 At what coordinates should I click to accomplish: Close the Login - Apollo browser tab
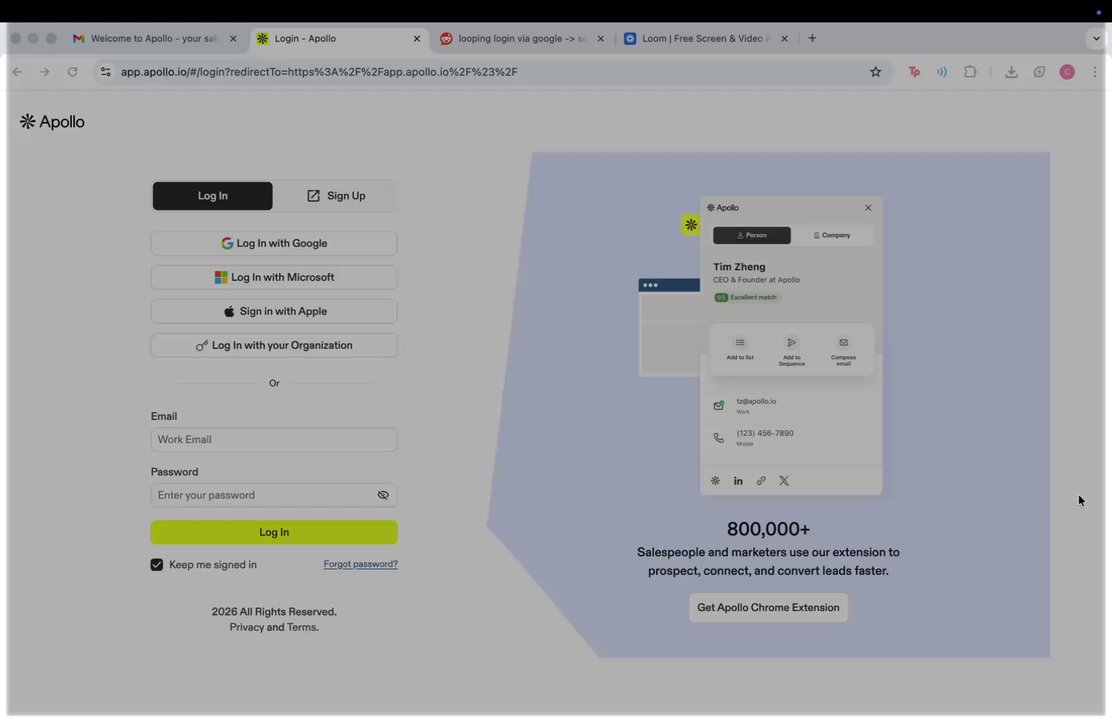(x=416, y=38)
